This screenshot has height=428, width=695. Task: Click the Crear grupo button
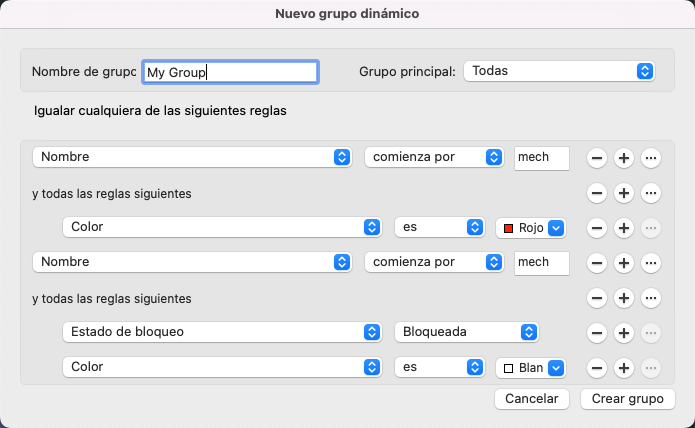click(x=627, y=398)
